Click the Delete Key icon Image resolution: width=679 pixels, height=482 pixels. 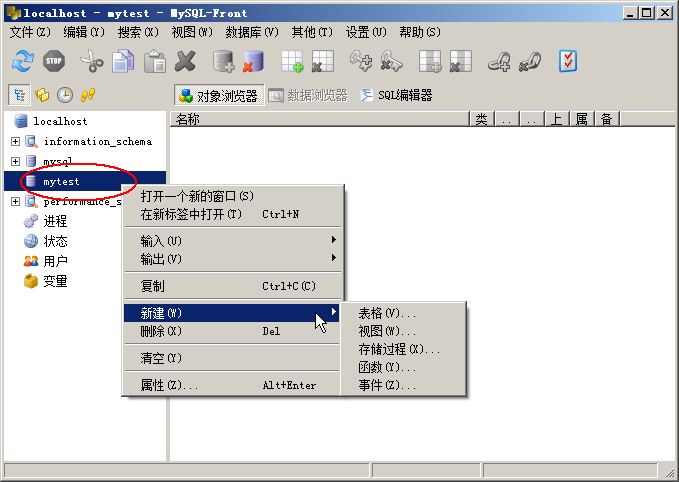pyautogui.click(x=391, y=61)
